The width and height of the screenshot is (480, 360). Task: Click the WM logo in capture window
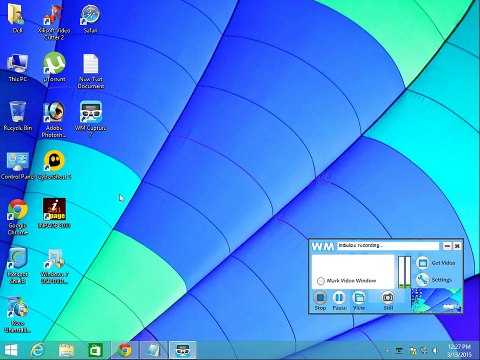[x=322, y=247]
